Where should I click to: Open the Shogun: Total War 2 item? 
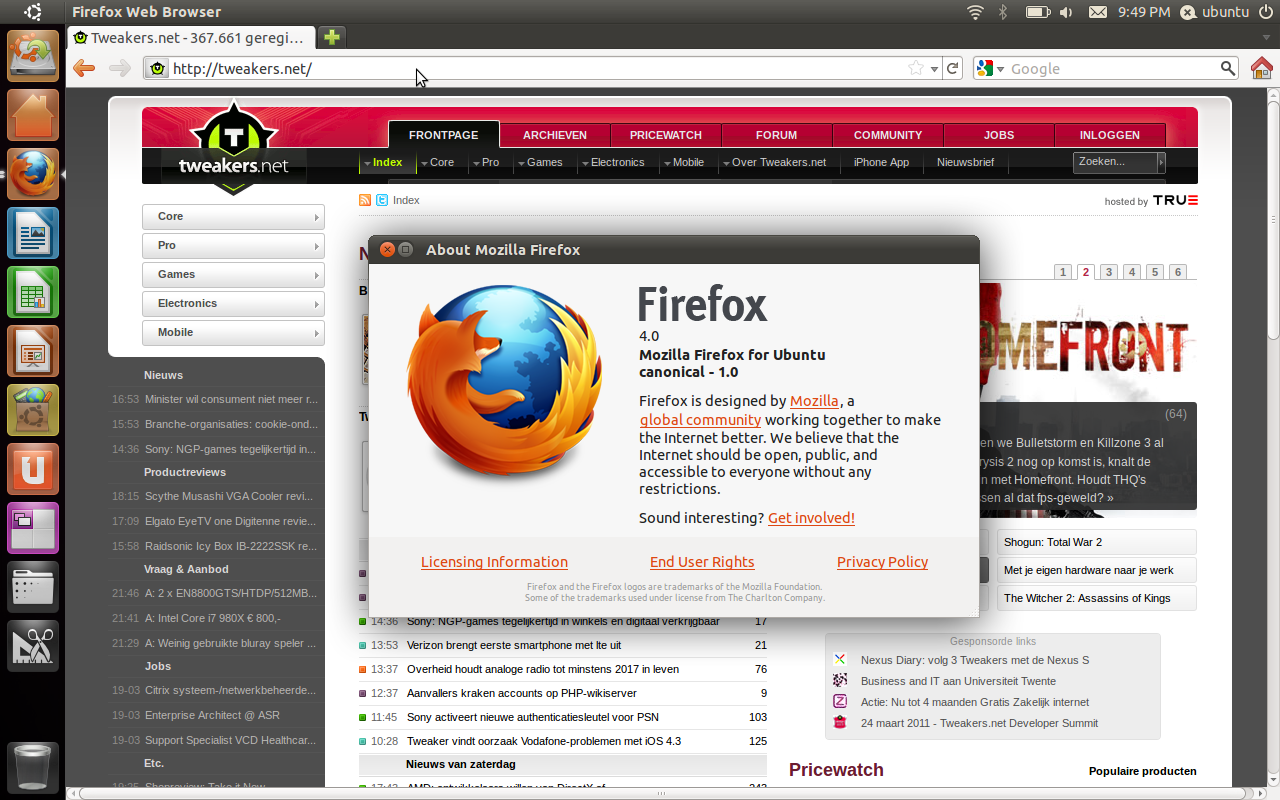1099,542
